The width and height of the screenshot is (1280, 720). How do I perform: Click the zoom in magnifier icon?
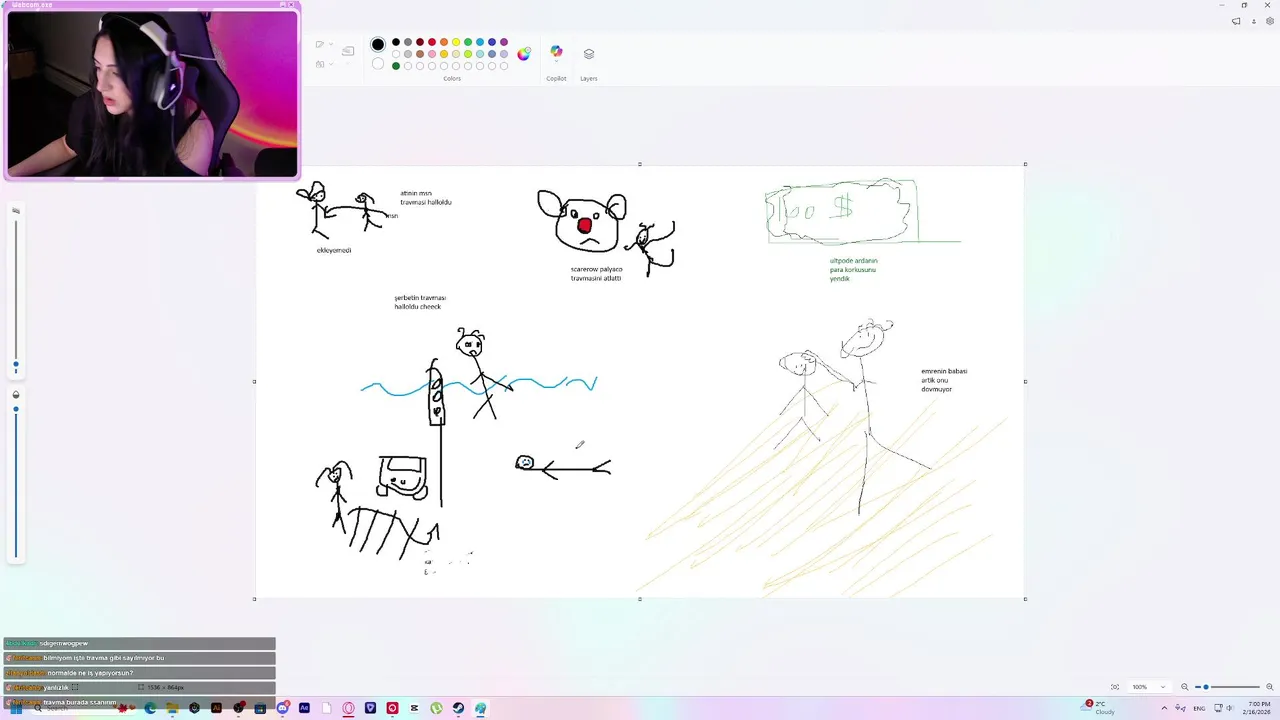tap(1270, 687)
